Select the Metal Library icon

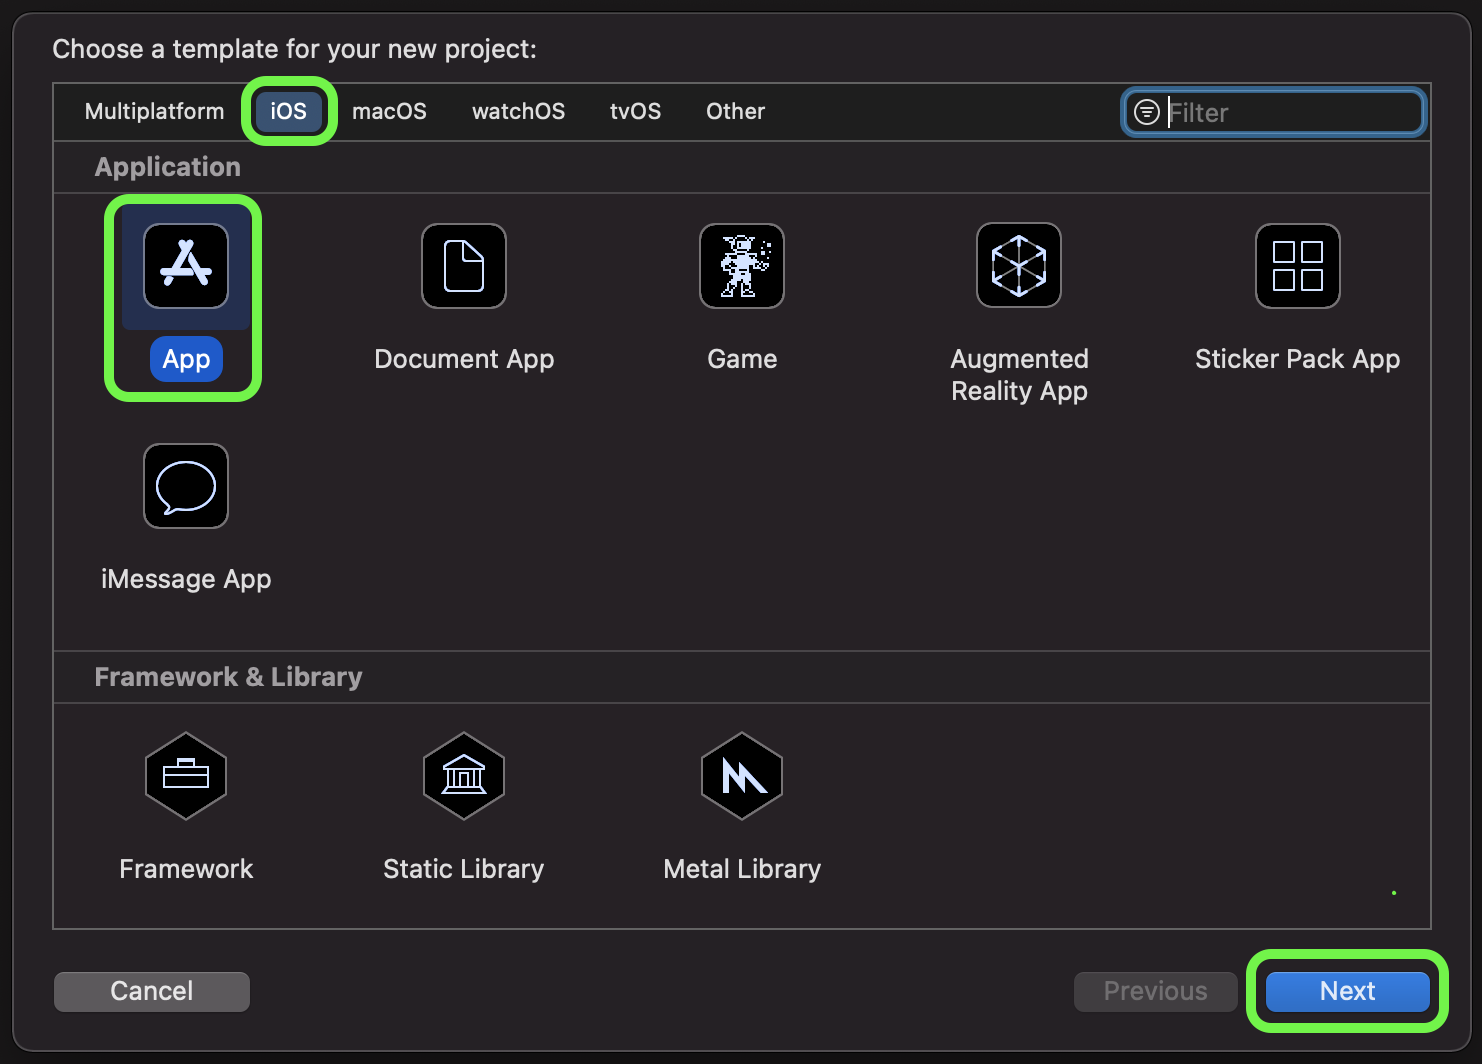pos(742,776)
